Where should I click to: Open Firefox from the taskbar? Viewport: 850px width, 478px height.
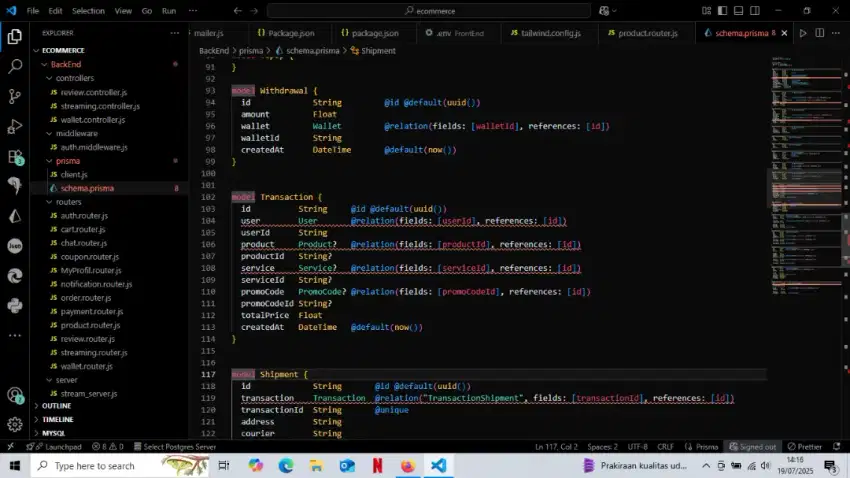408,466
